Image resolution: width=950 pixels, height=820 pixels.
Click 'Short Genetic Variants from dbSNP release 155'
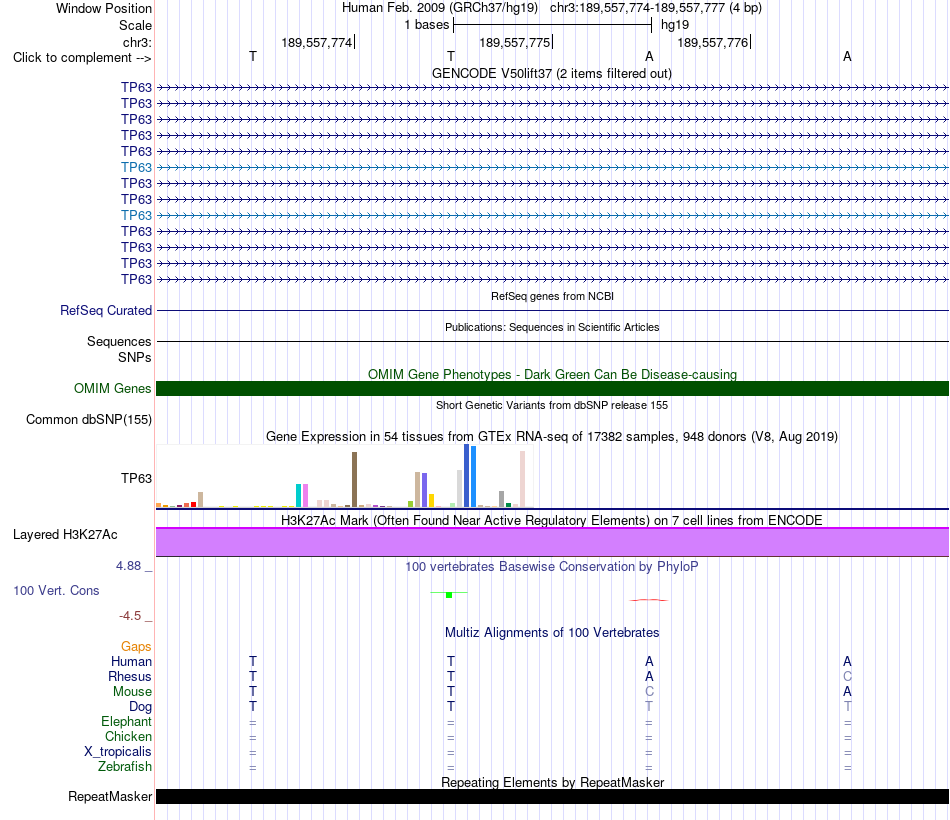pos(552,405)
